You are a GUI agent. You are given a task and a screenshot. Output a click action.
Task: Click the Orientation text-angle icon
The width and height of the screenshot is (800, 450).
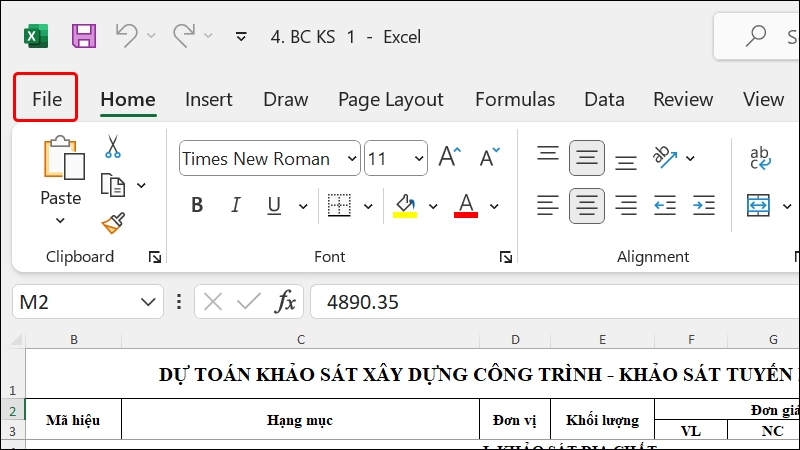pyautogui.click(x=665, y=157)
